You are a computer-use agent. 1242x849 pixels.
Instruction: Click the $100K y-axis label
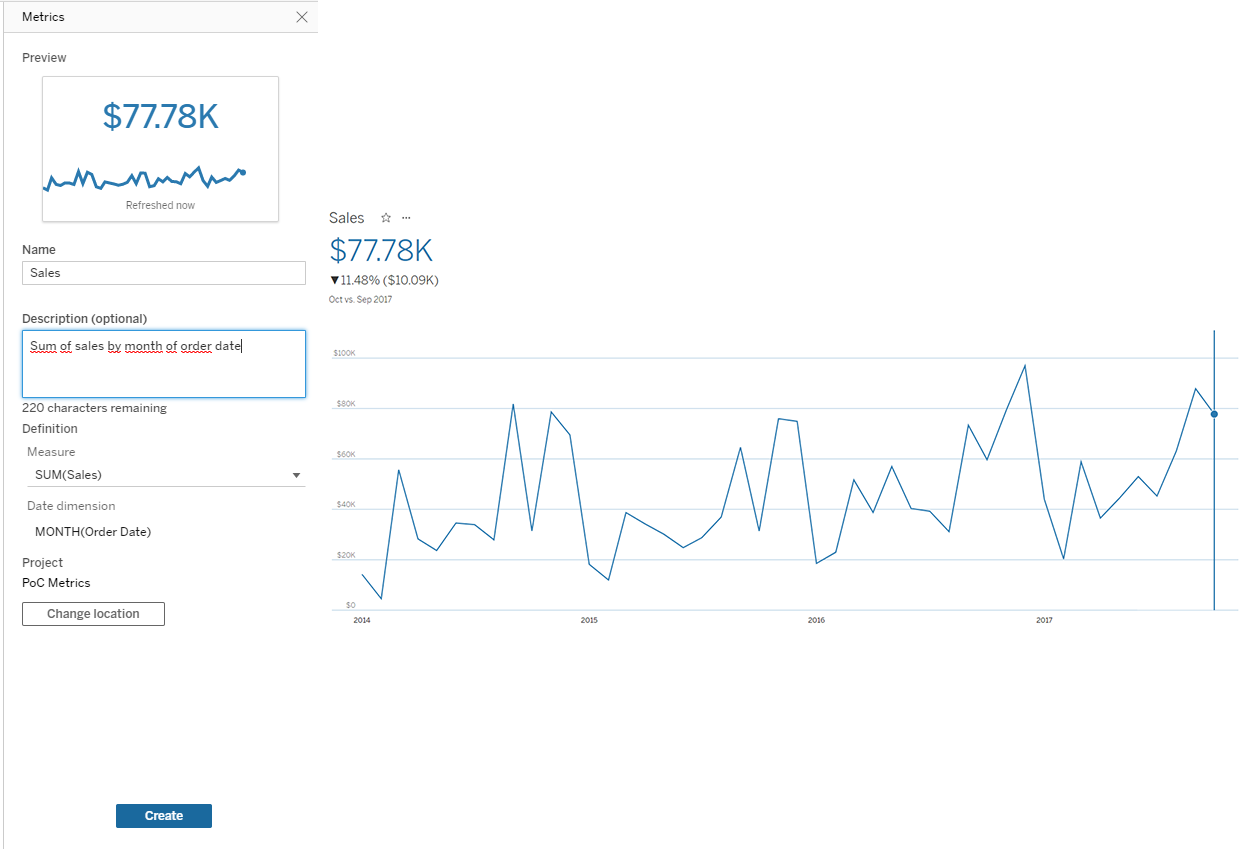click(344, 353)
